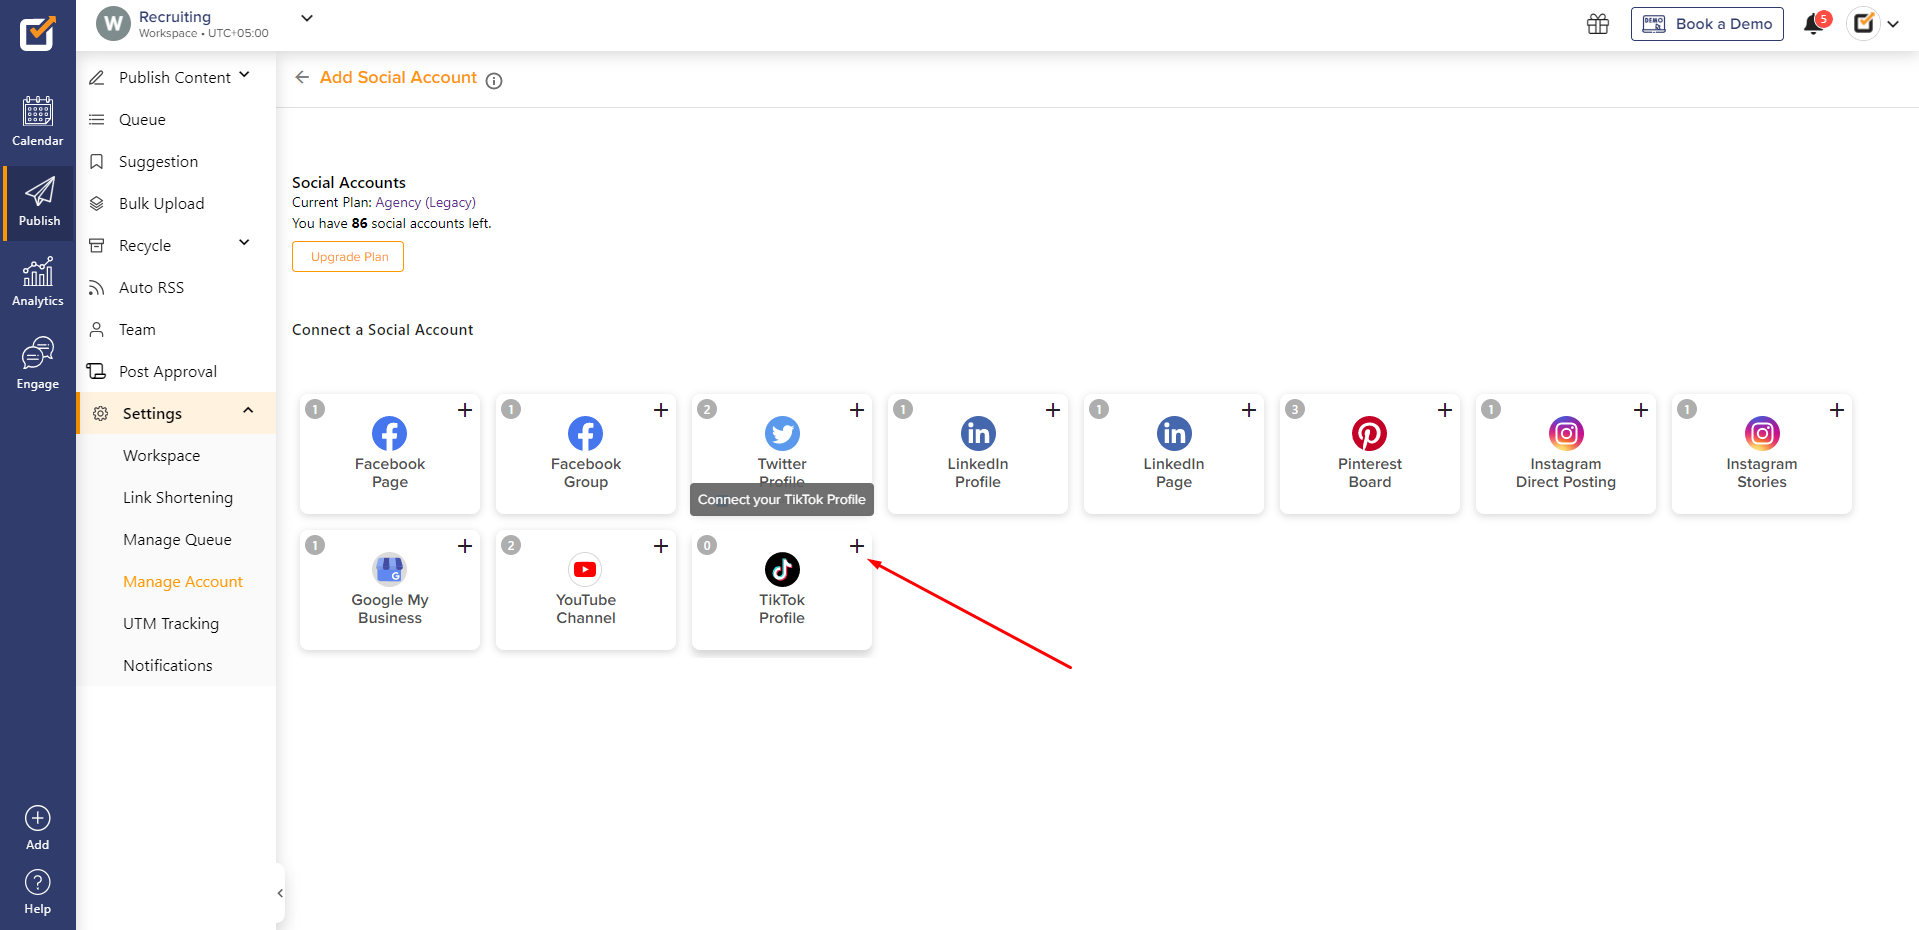Viewport: 1919px width, 930px height.
Task: Open Notifications settings
Action: point(168,666)
